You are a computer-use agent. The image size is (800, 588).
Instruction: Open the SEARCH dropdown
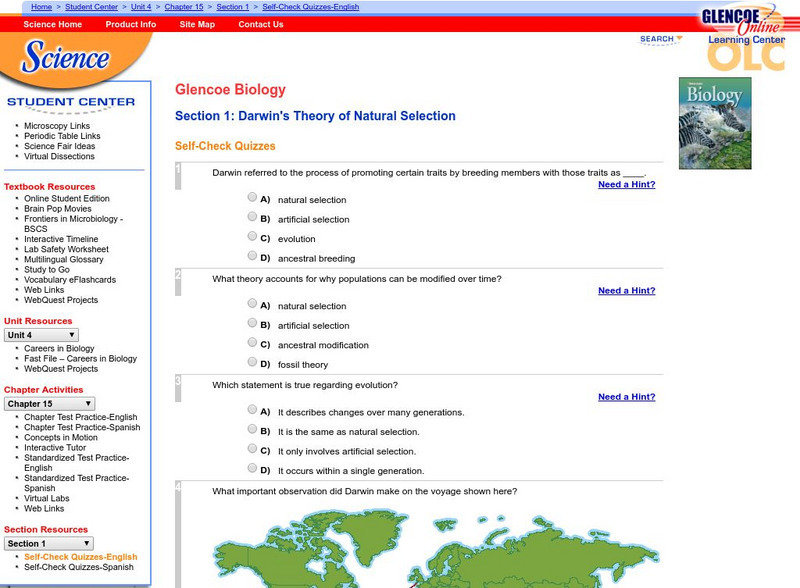(x=661, y=39)
